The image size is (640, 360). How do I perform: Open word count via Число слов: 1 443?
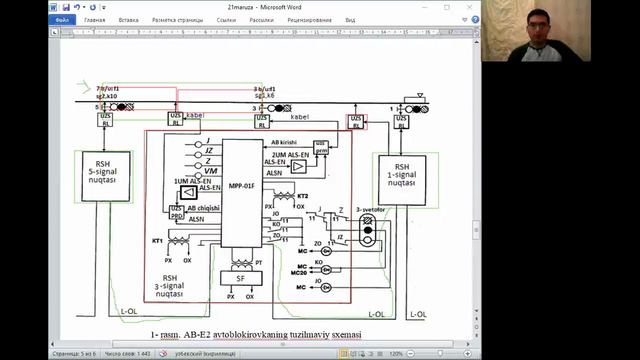tap(127, 354)
